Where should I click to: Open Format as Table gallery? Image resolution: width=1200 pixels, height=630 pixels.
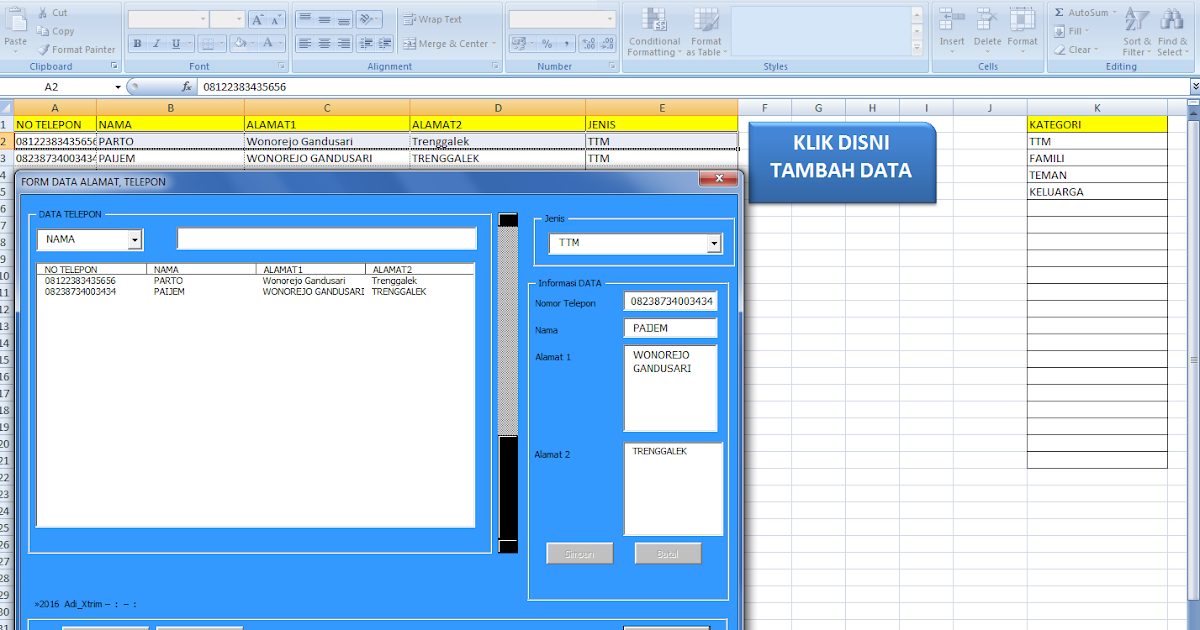point(706,32)
